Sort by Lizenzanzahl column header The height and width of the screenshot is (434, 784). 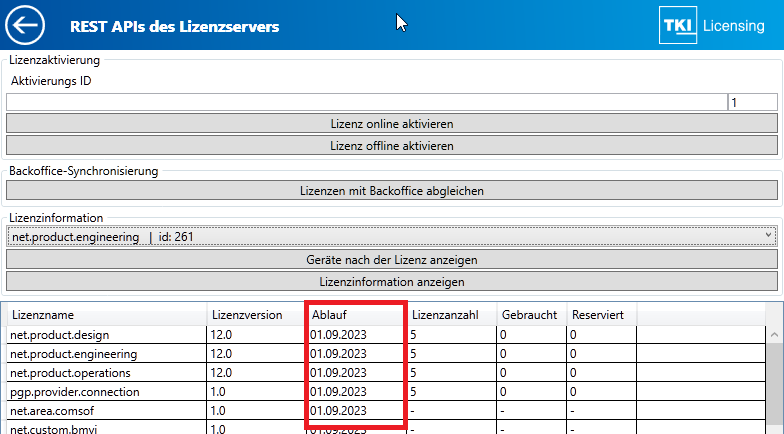pyautogui.click(x=452, y=315)
